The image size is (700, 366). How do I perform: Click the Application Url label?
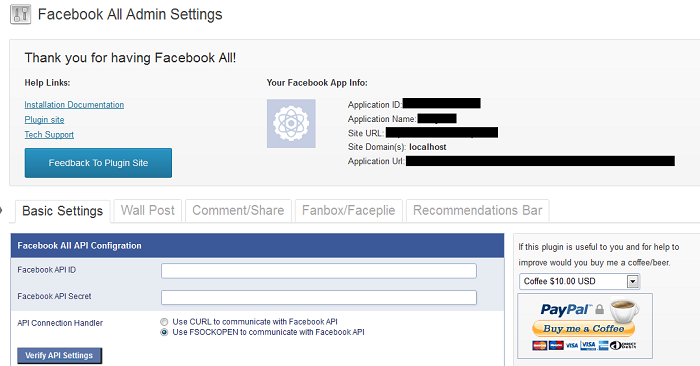point(376,161)
